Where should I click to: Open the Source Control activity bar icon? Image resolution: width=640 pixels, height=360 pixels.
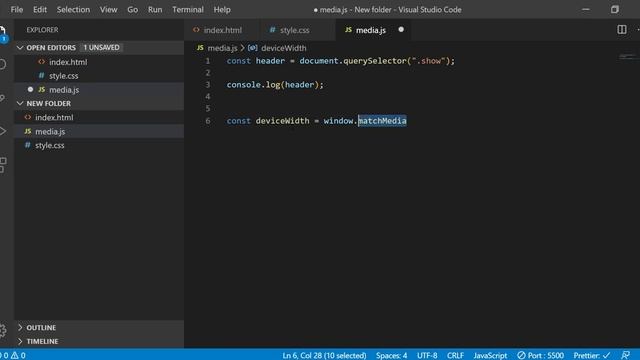[2, 98]
